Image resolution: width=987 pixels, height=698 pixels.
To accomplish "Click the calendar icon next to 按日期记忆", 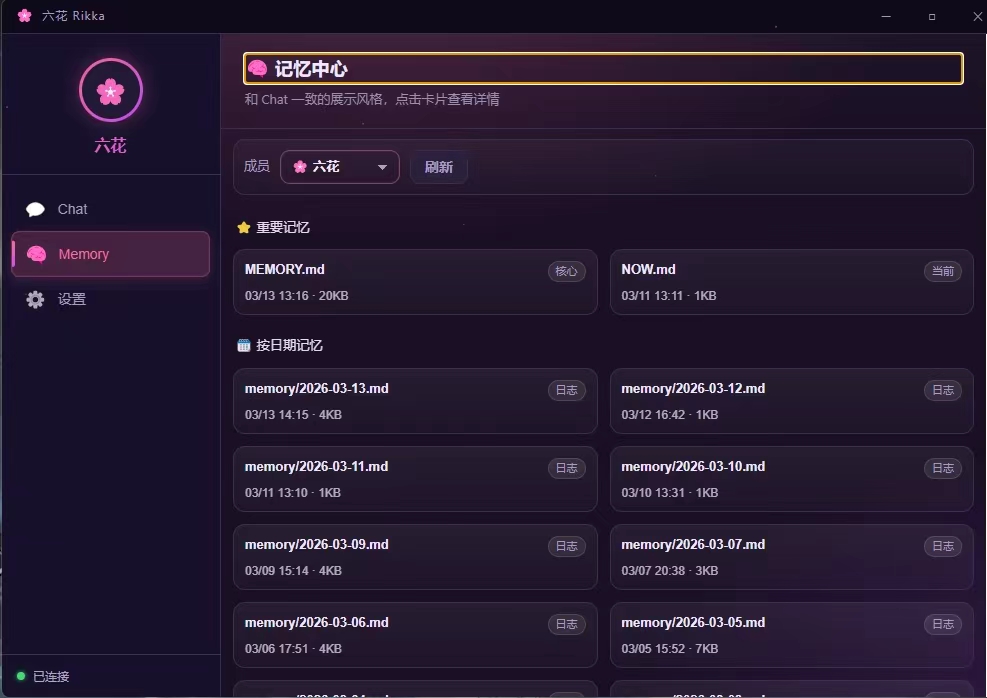I will (244, 346).
